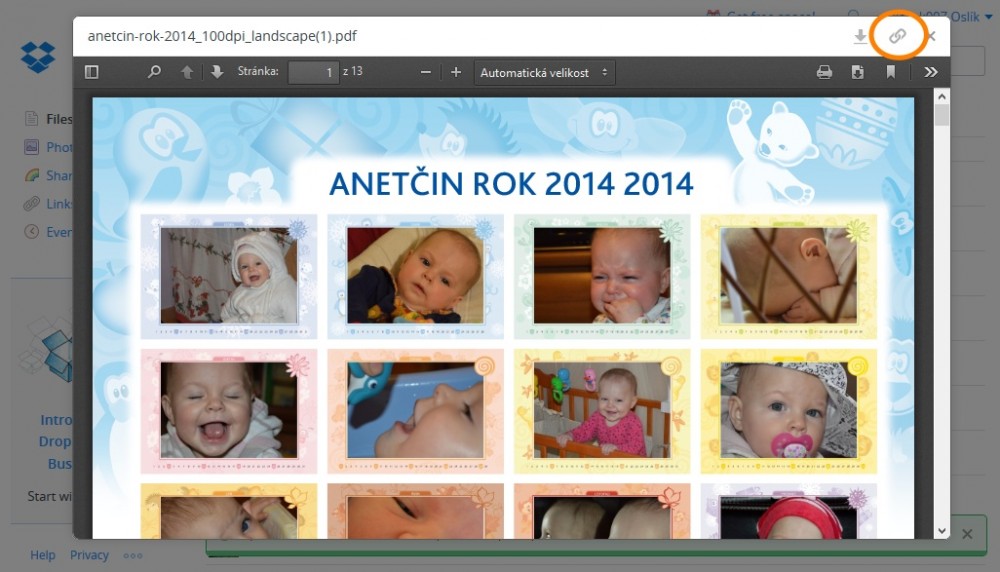Open the find-in-document magnifier tool
The image size is (1000, 572).
pyautogui.click(x=154, y=72)
